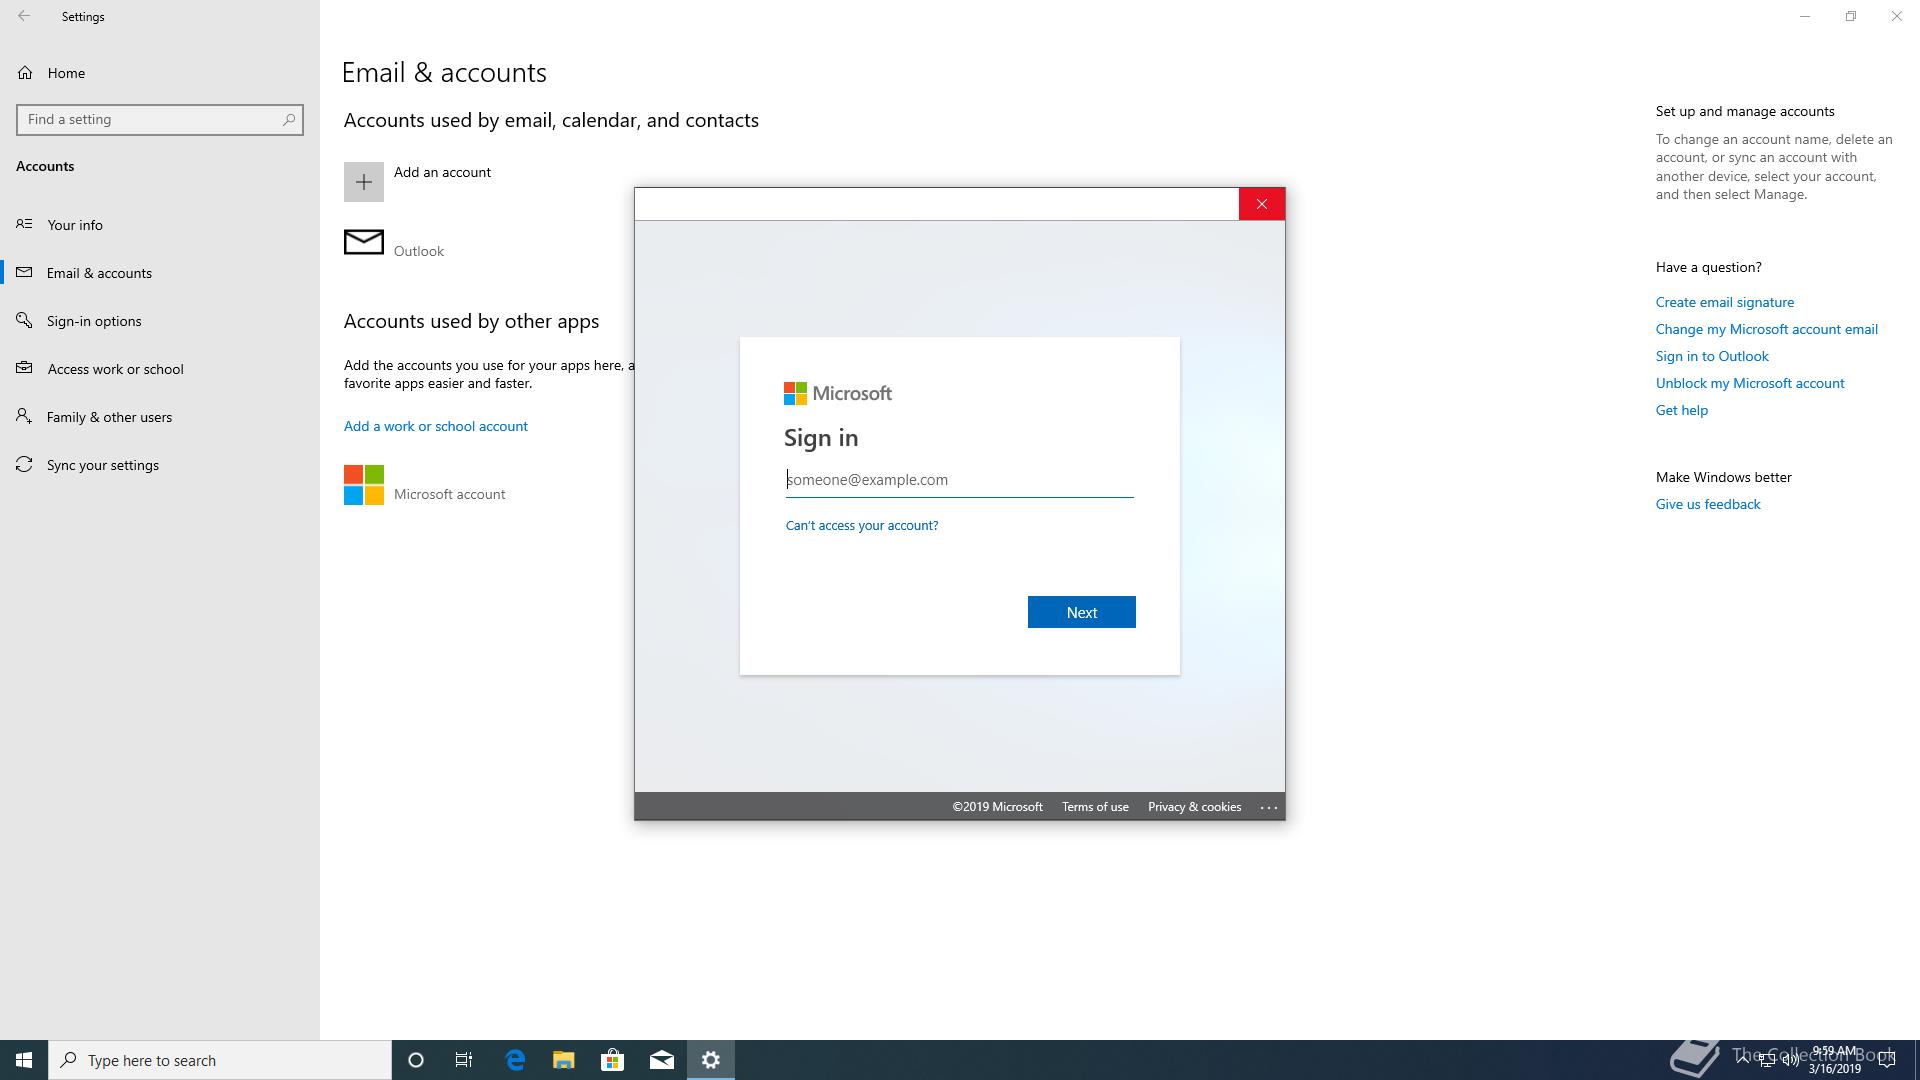The image size is (1920, 1080).
Task: Click Sign in to Outlook link
Action: coord(1712,356)
